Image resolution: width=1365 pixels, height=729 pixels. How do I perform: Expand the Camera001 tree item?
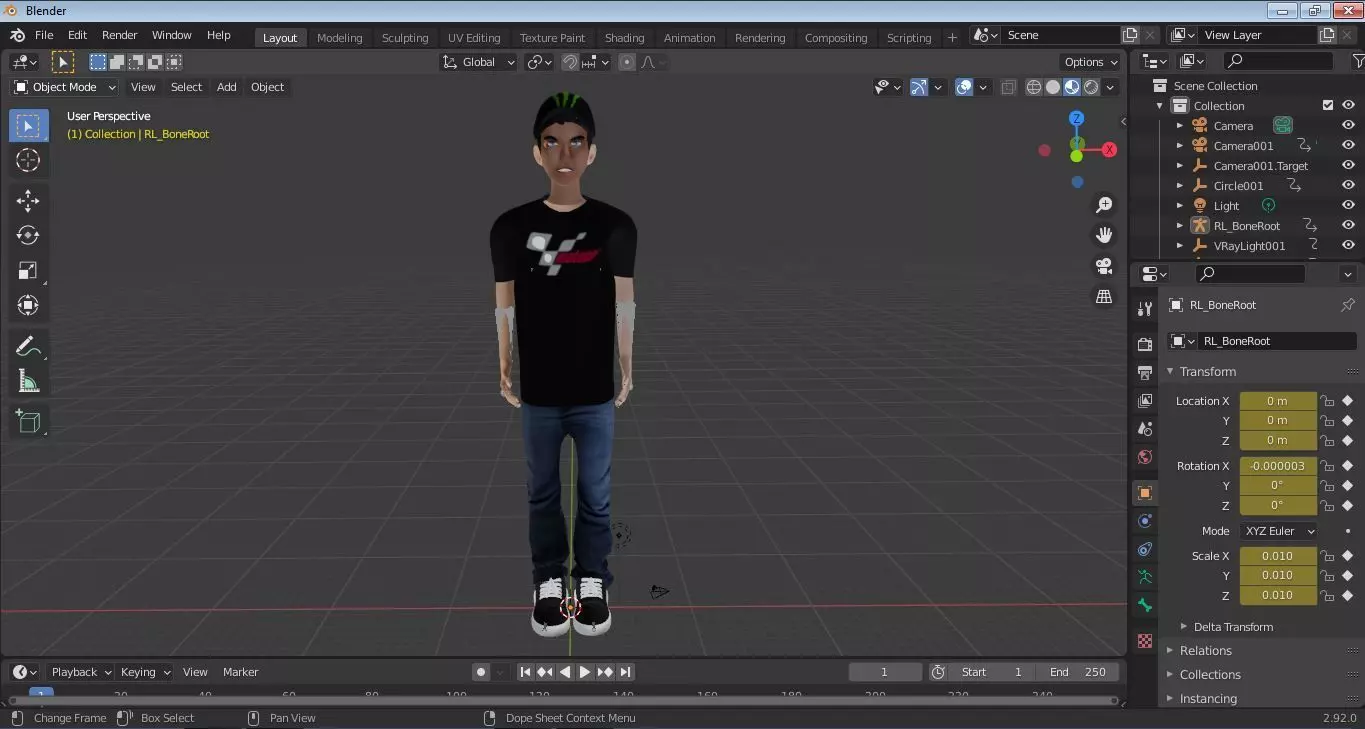[x=1180, y=146]
